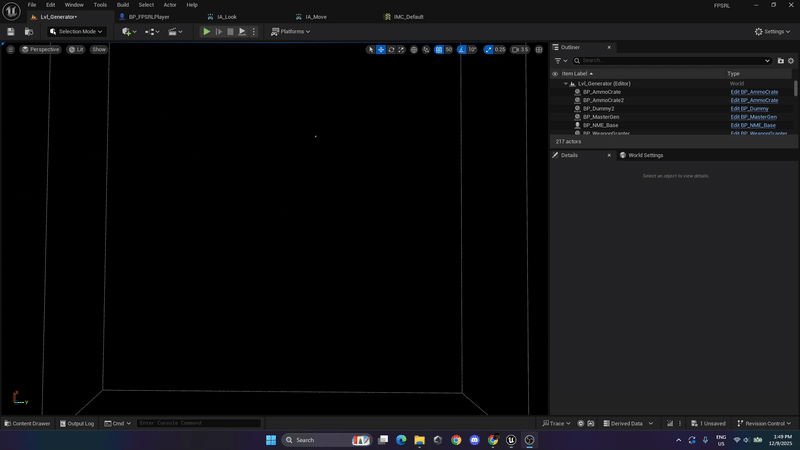Viewport: 800px width, 450px height.
Task: Open the cinematics clapperboard menu
Action: pyautogui.click(x=175, y=32)
